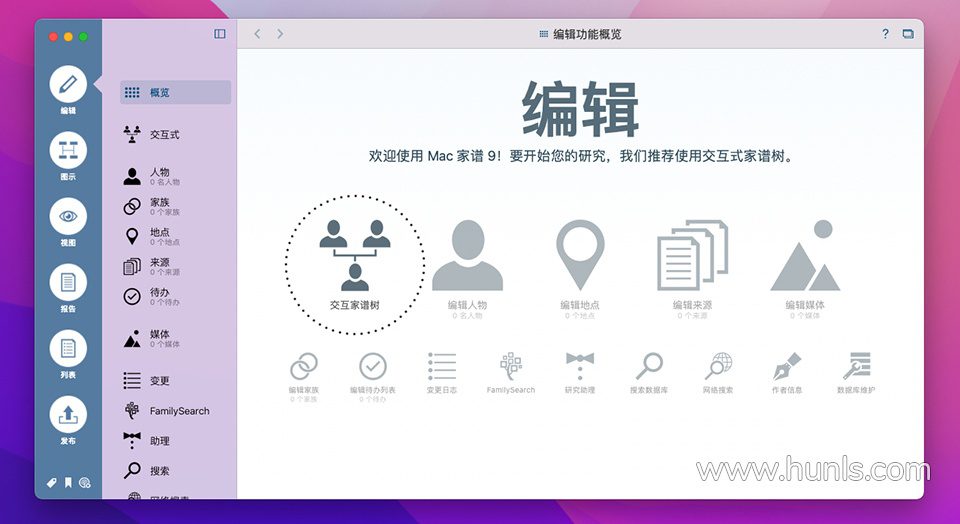
Task: Open 编辑待办列表 to-do list
Action: (373, 376)
